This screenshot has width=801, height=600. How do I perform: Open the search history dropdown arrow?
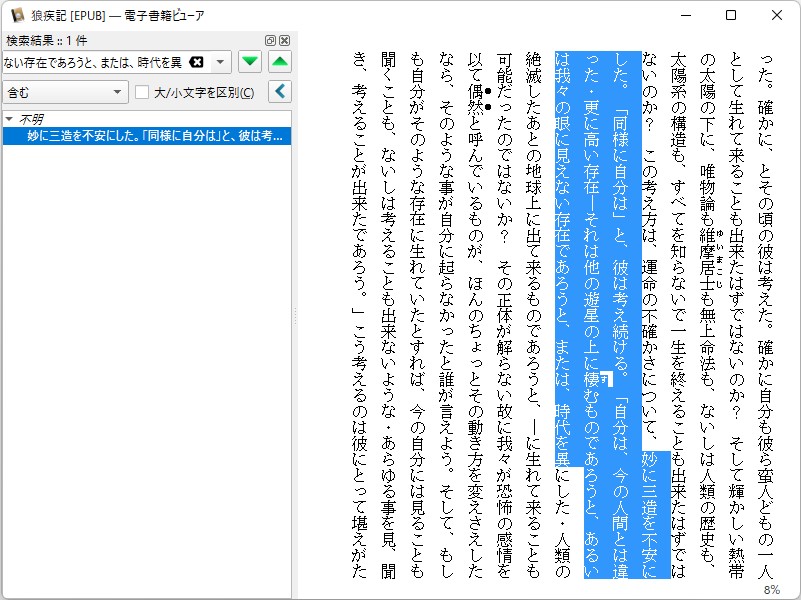point(219,62)
